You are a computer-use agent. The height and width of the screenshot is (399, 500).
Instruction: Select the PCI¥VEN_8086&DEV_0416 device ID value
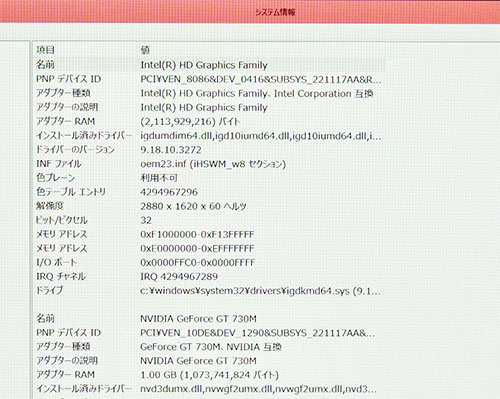click(x=261, y=79)
